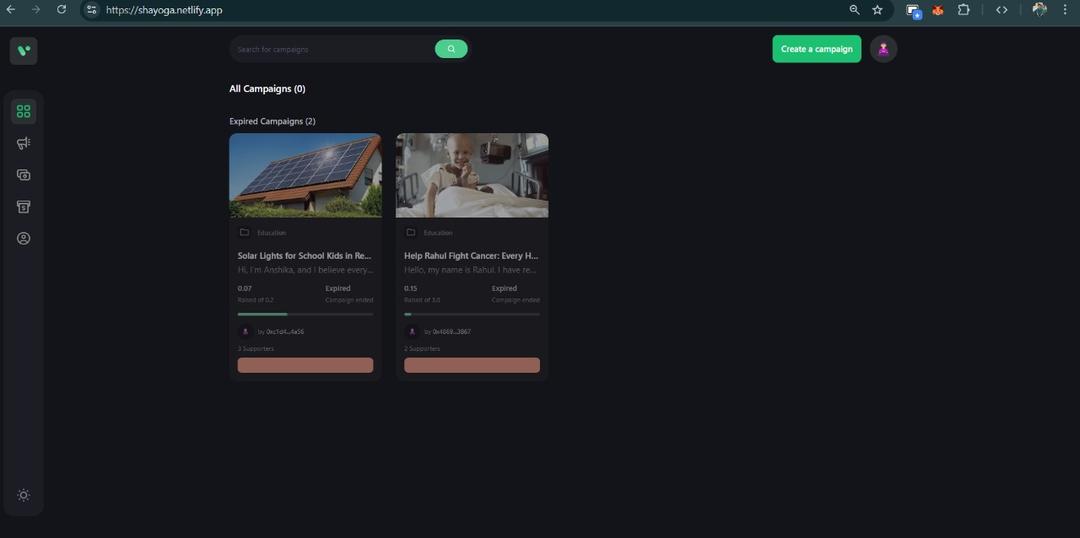Click Hello, my name is Rahul description
1080x538 pixels.
471,270
